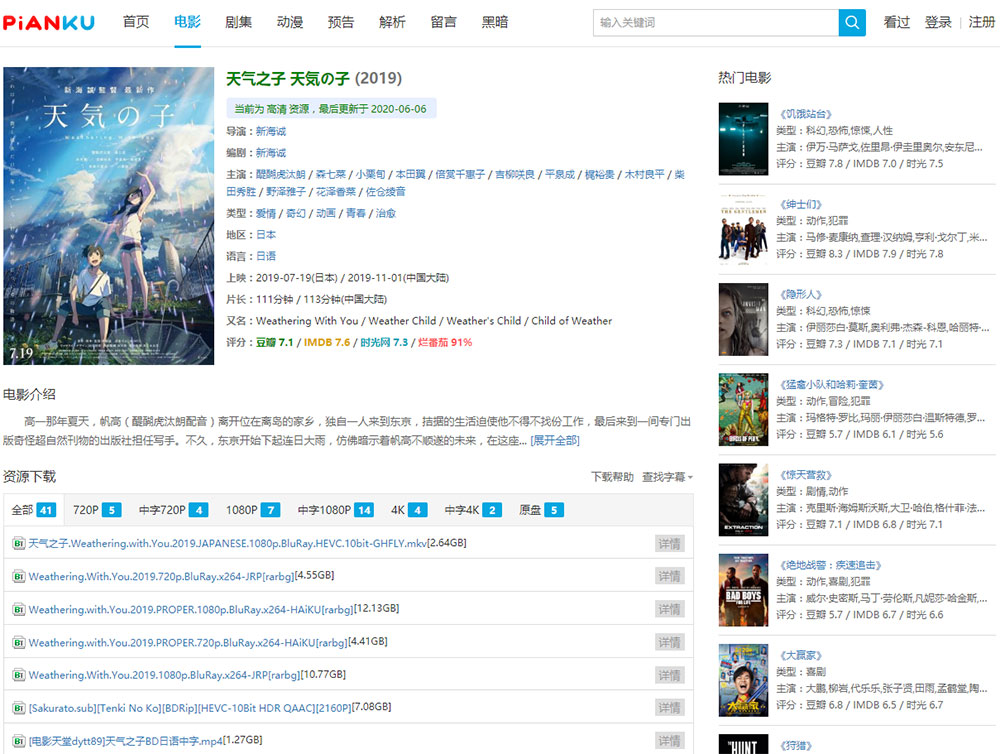Select 中字1080P resource tab

click(337, 510)
